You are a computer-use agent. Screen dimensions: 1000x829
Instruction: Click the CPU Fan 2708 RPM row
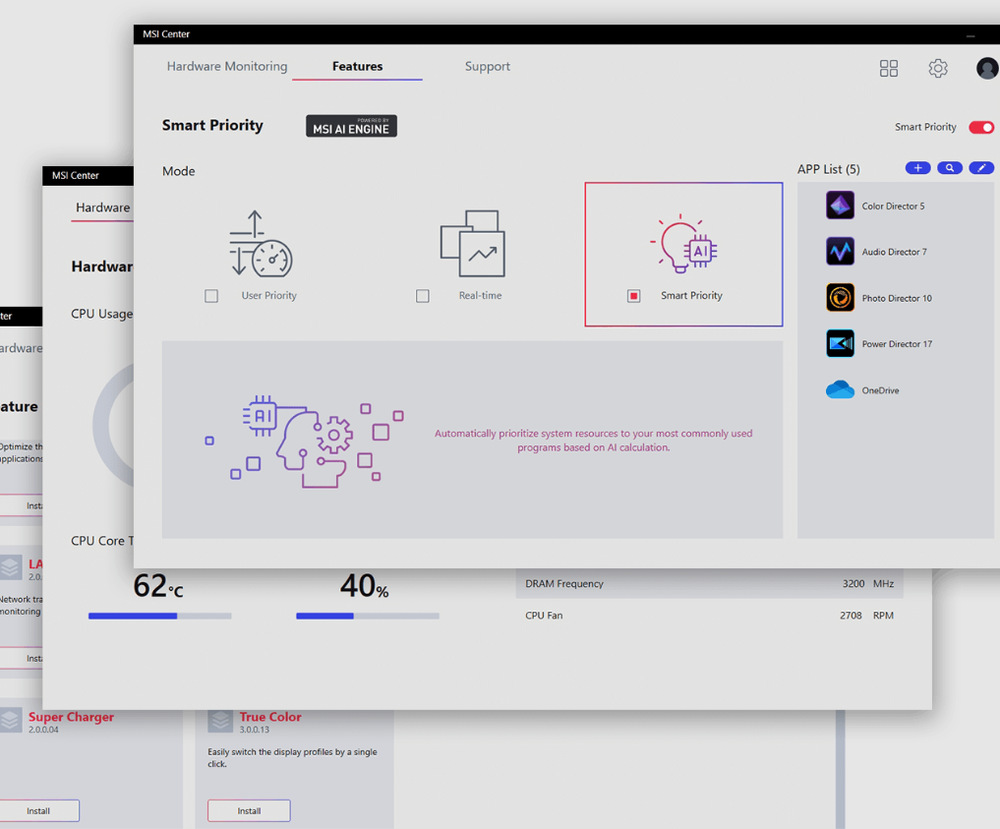(709, 615)
